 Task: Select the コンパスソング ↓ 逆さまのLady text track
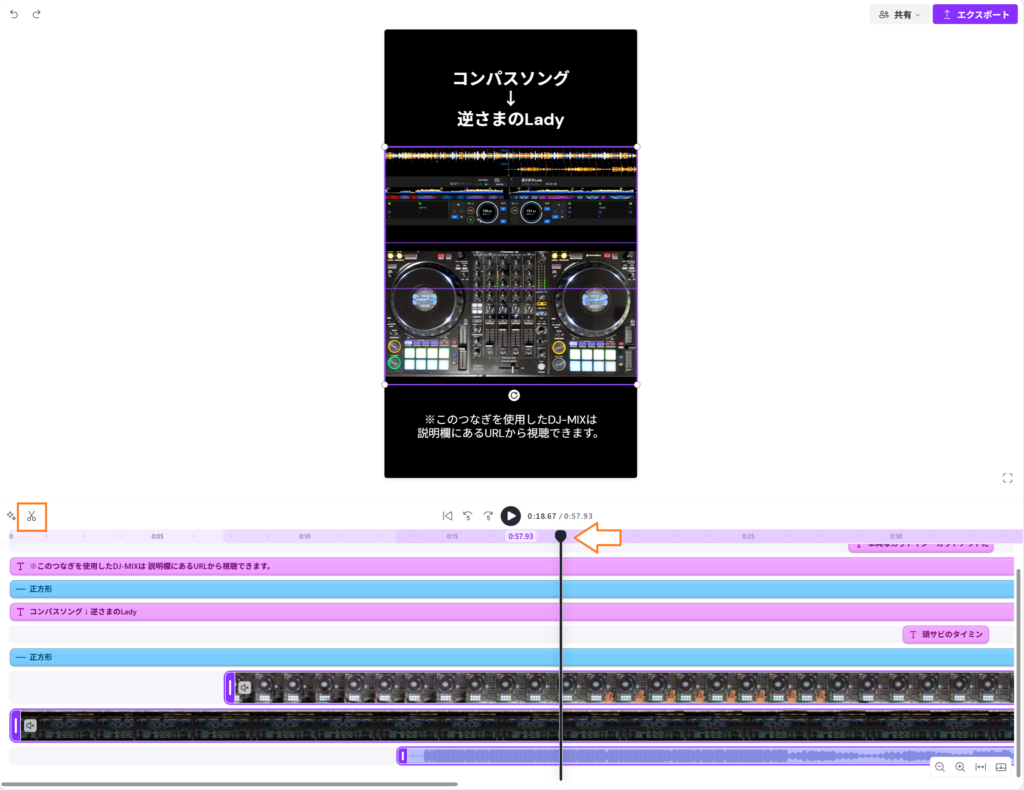tap(500, 611)
